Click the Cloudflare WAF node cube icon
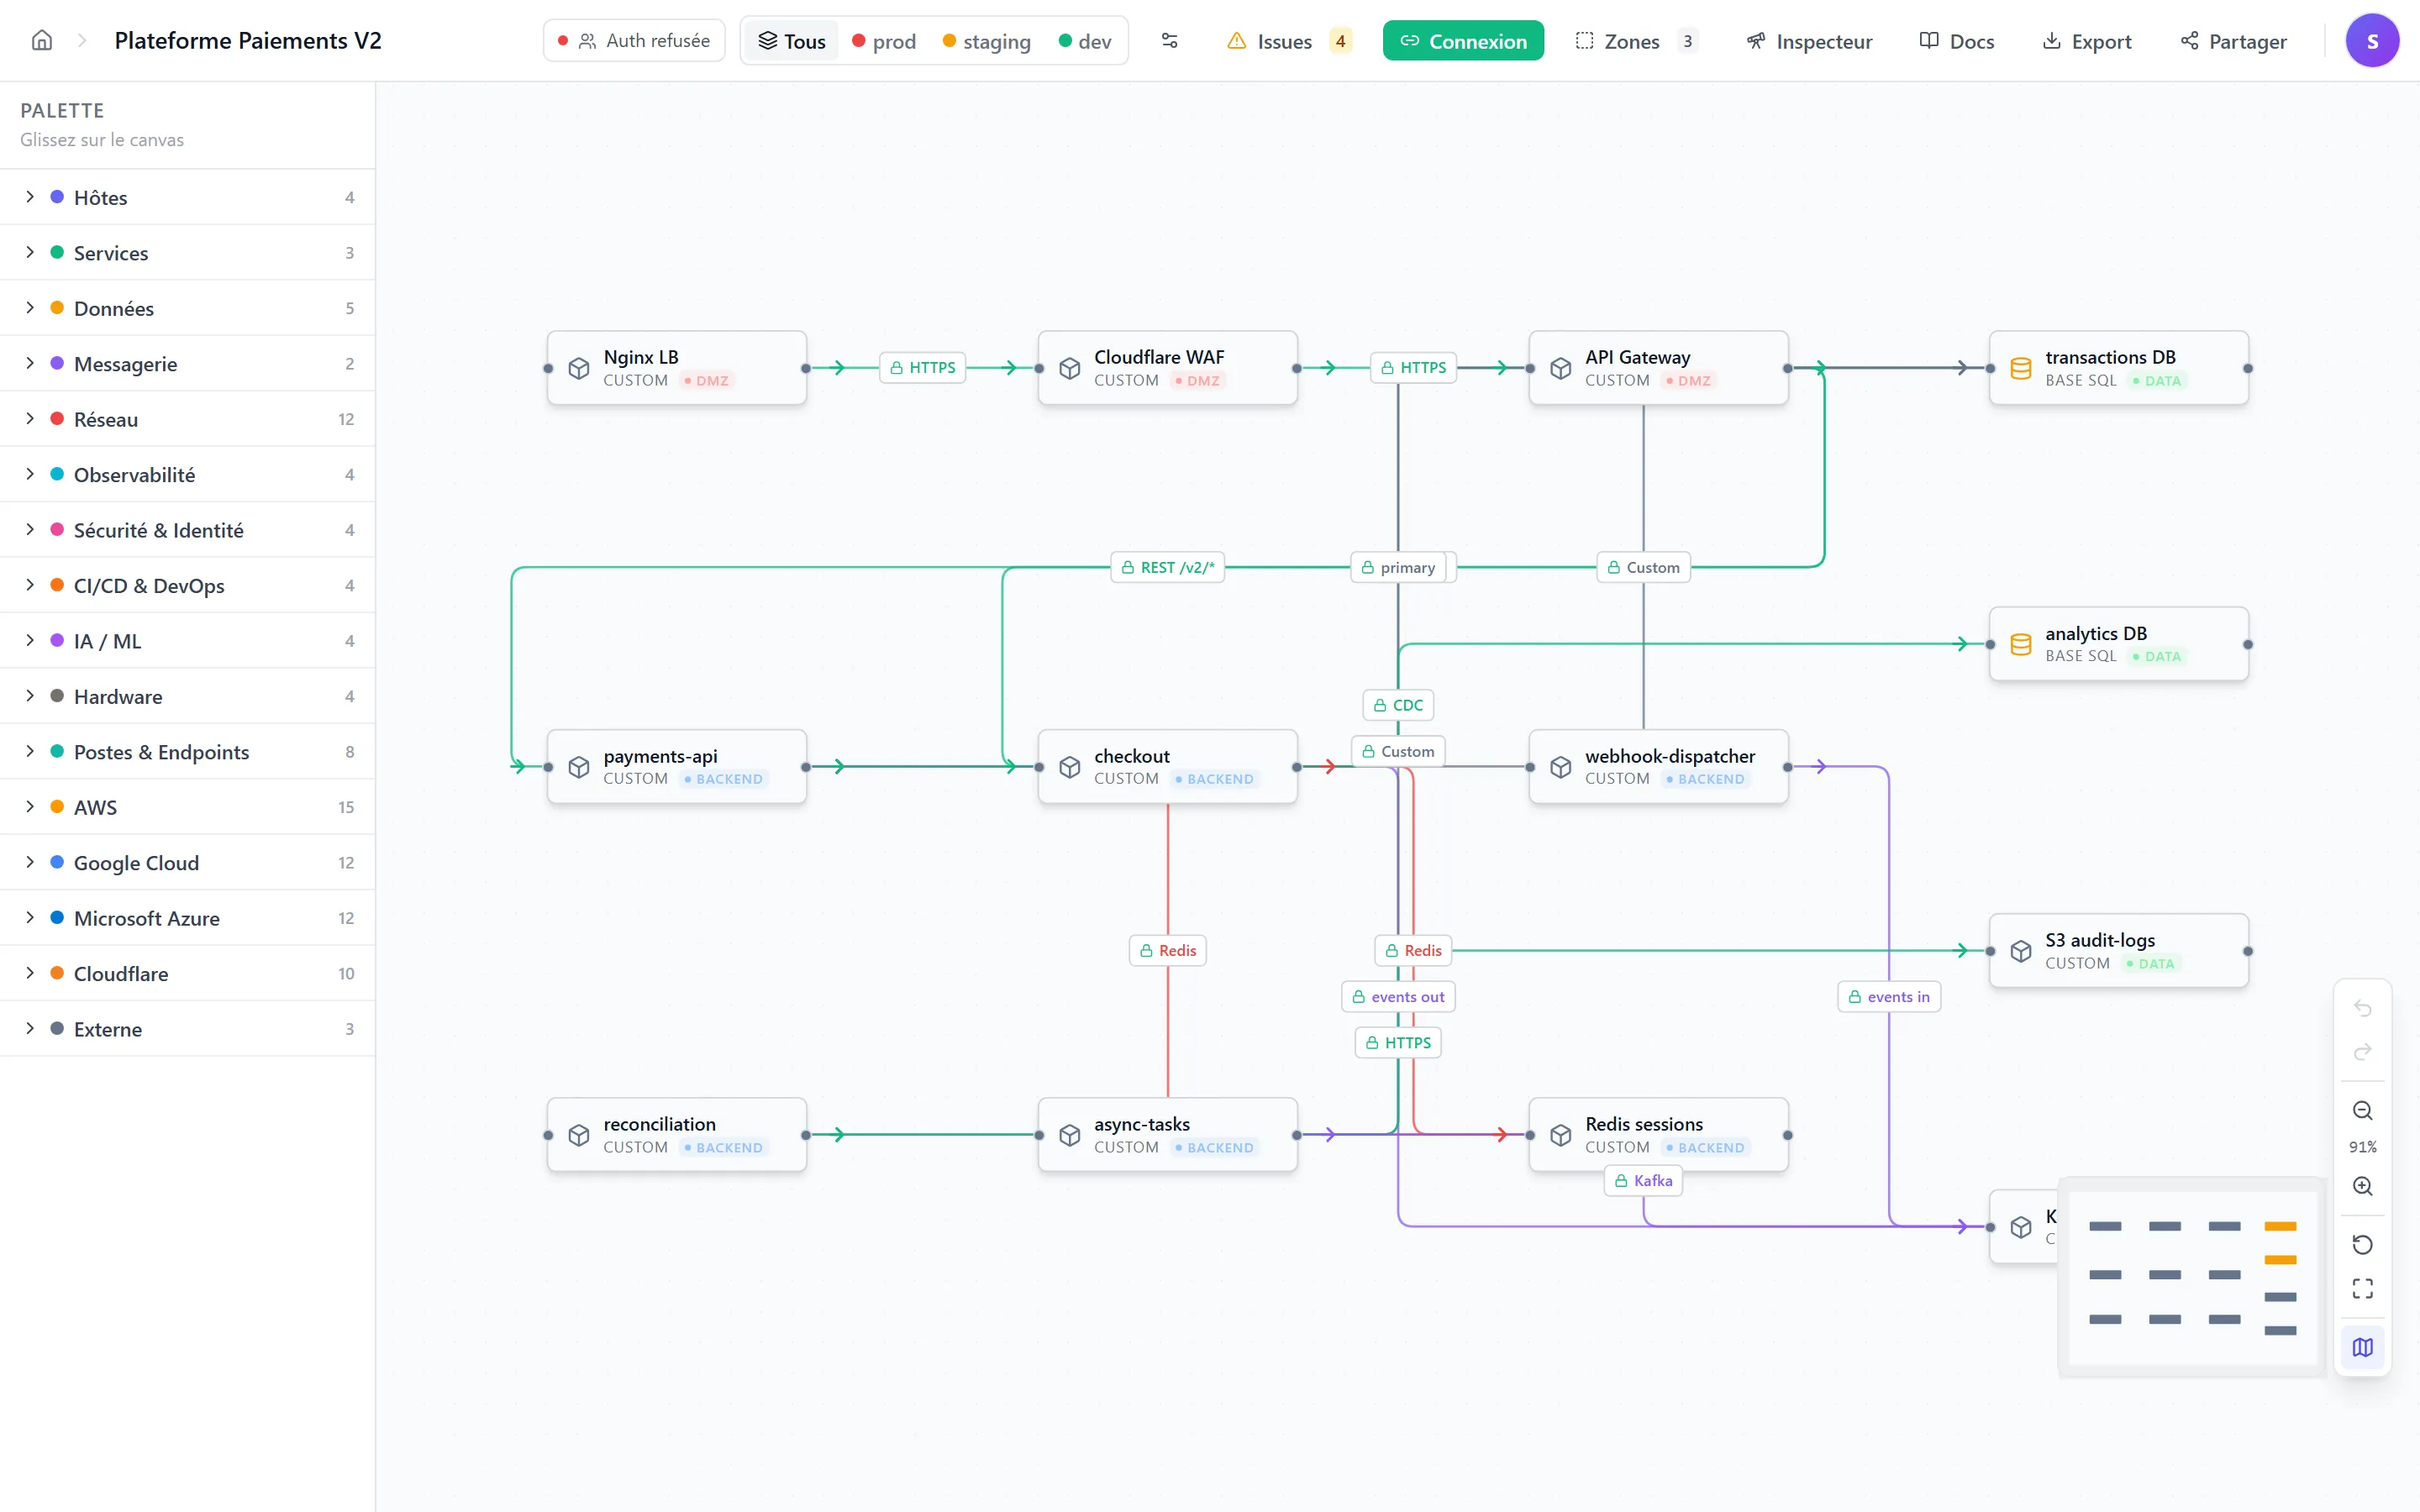2420x1512 pixels. point(1070,368)
